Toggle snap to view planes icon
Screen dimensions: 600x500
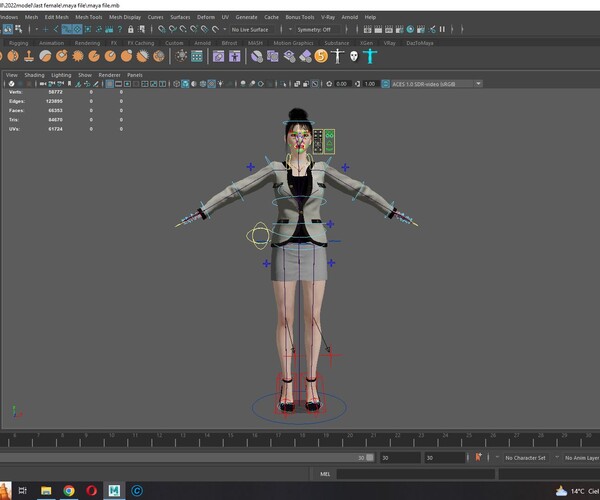(205, 29)
